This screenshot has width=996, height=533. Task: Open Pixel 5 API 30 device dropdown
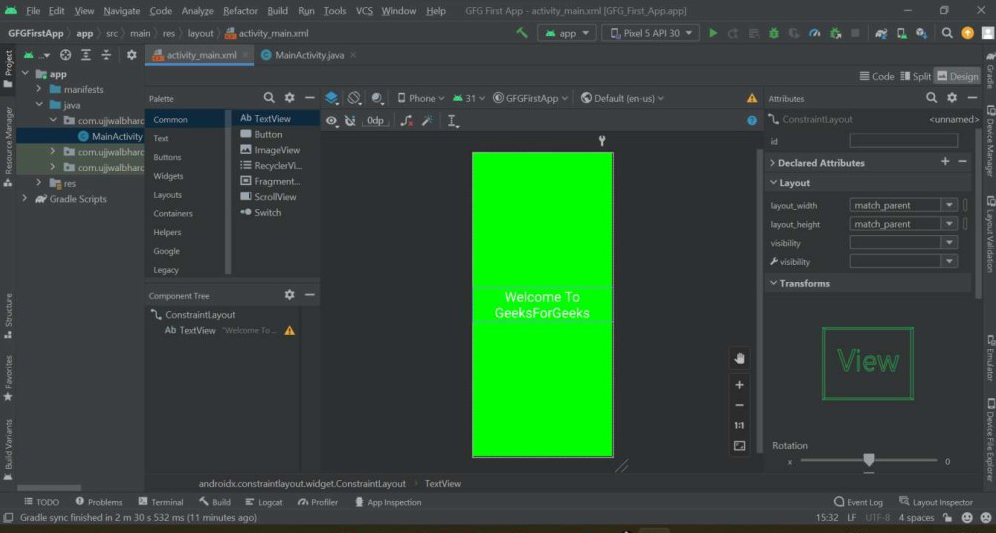650,33
